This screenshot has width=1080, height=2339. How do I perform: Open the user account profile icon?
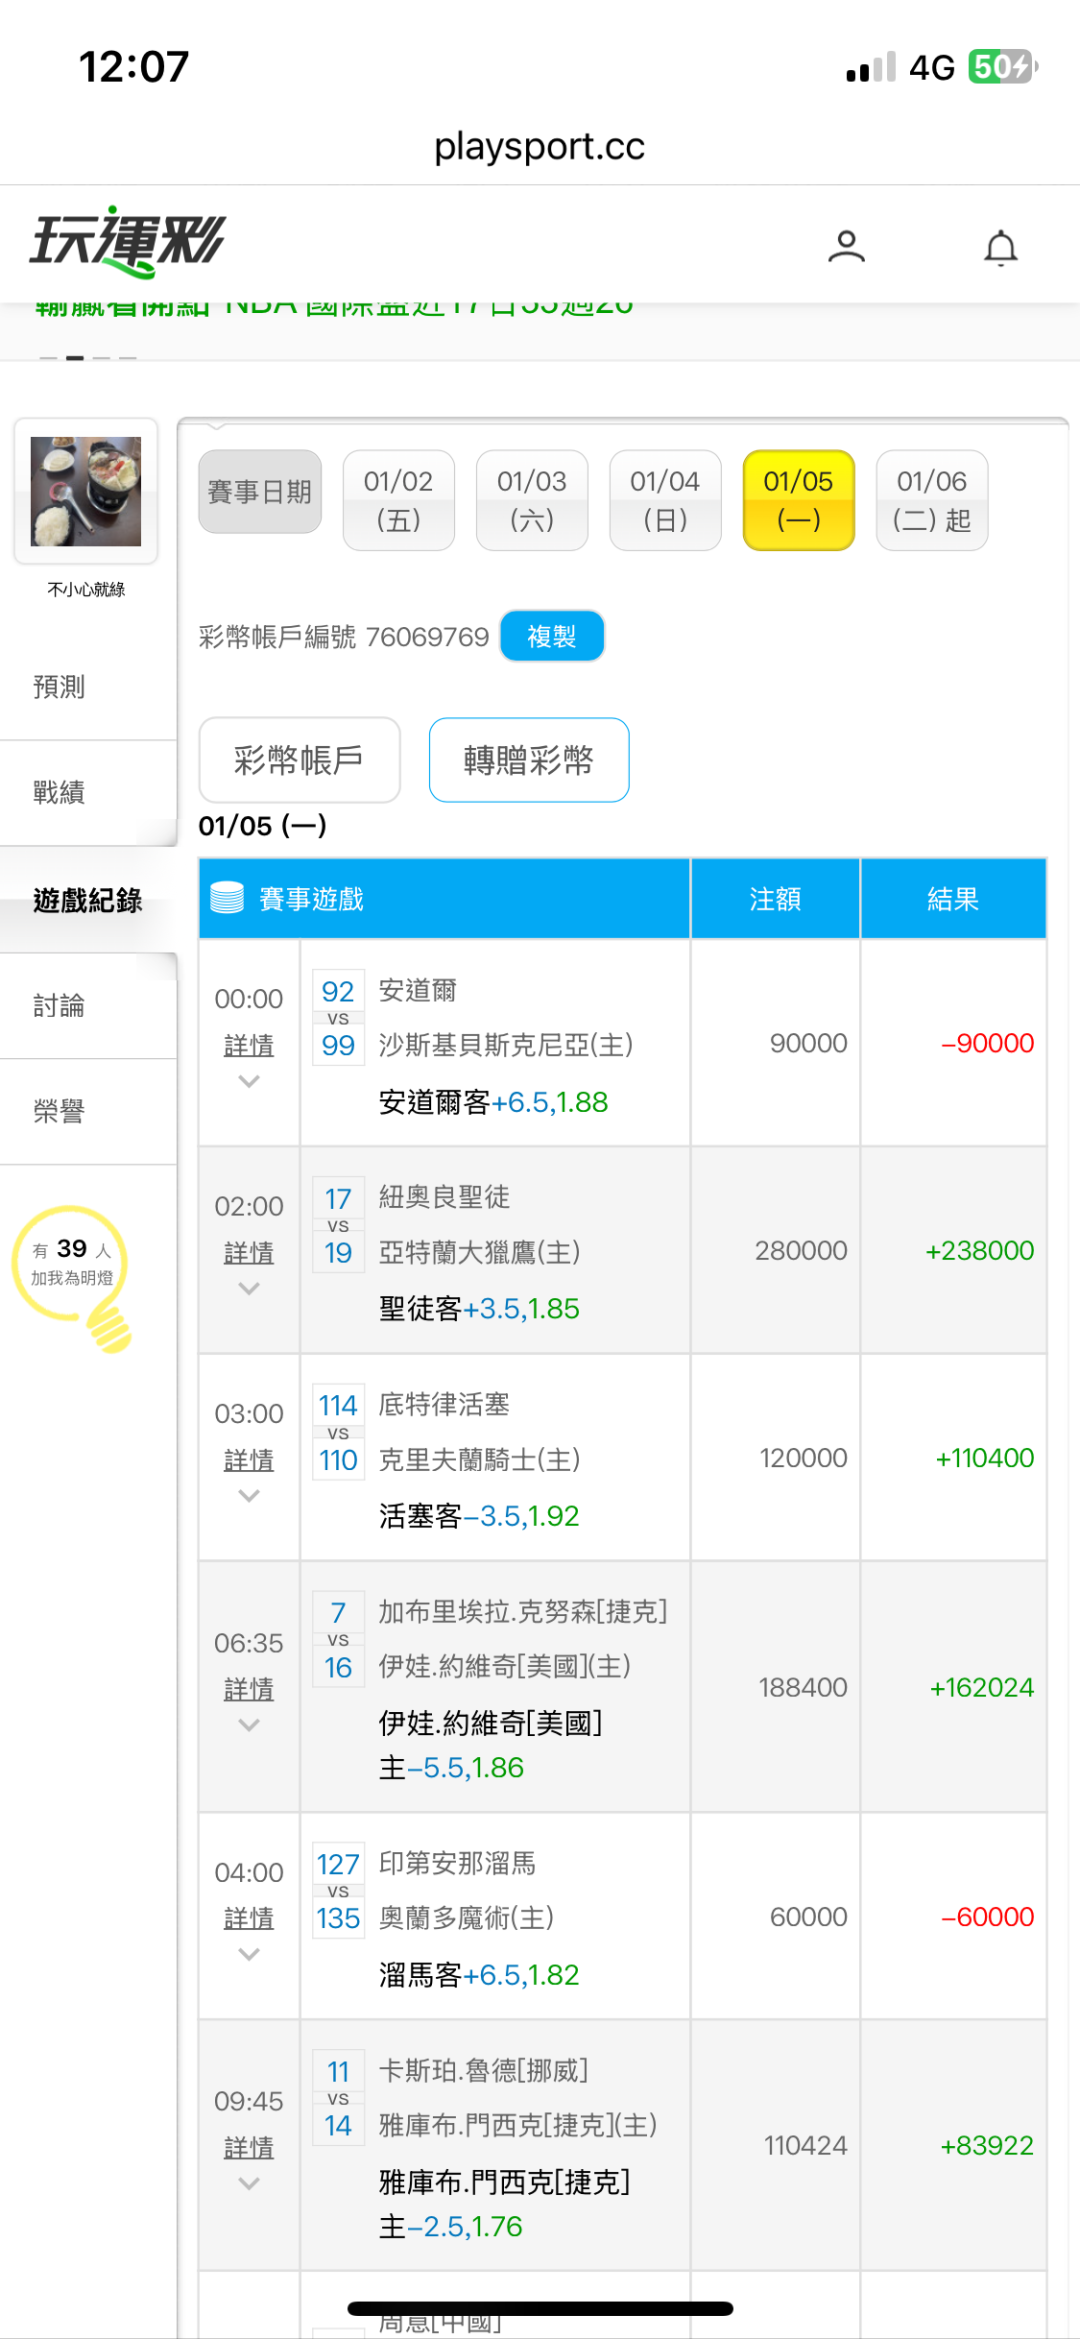tap(846, 246)
